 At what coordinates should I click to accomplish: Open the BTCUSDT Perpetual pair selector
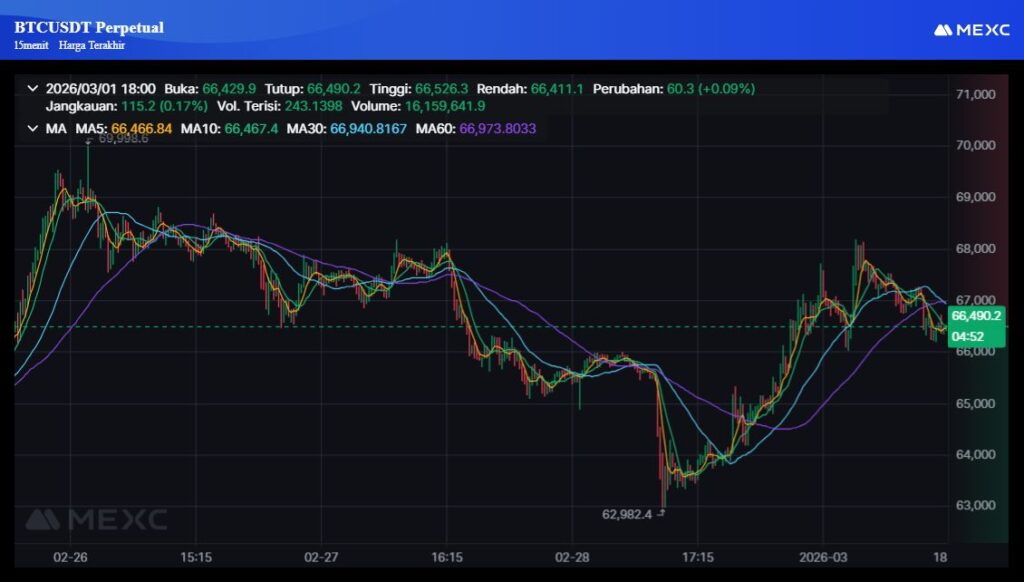click(89, 27)
